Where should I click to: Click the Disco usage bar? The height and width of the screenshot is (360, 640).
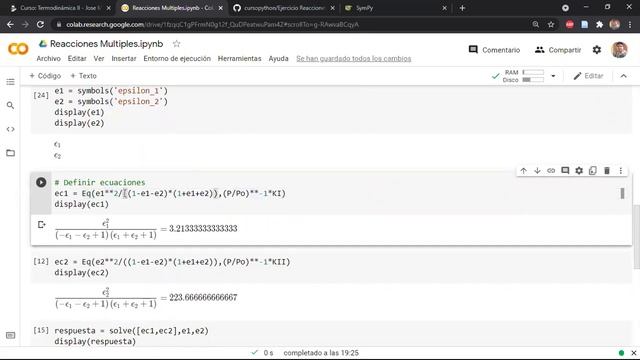tap(533, 80)
